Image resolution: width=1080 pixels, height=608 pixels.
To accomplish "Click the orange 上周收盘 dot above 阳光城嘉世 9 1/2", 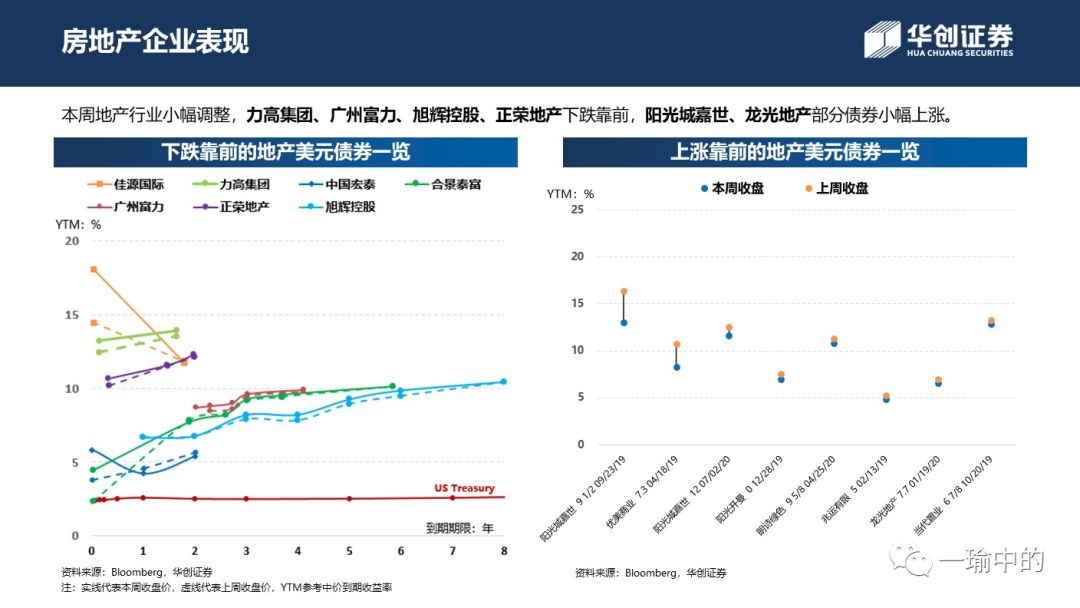I will [x=624, y=291].
